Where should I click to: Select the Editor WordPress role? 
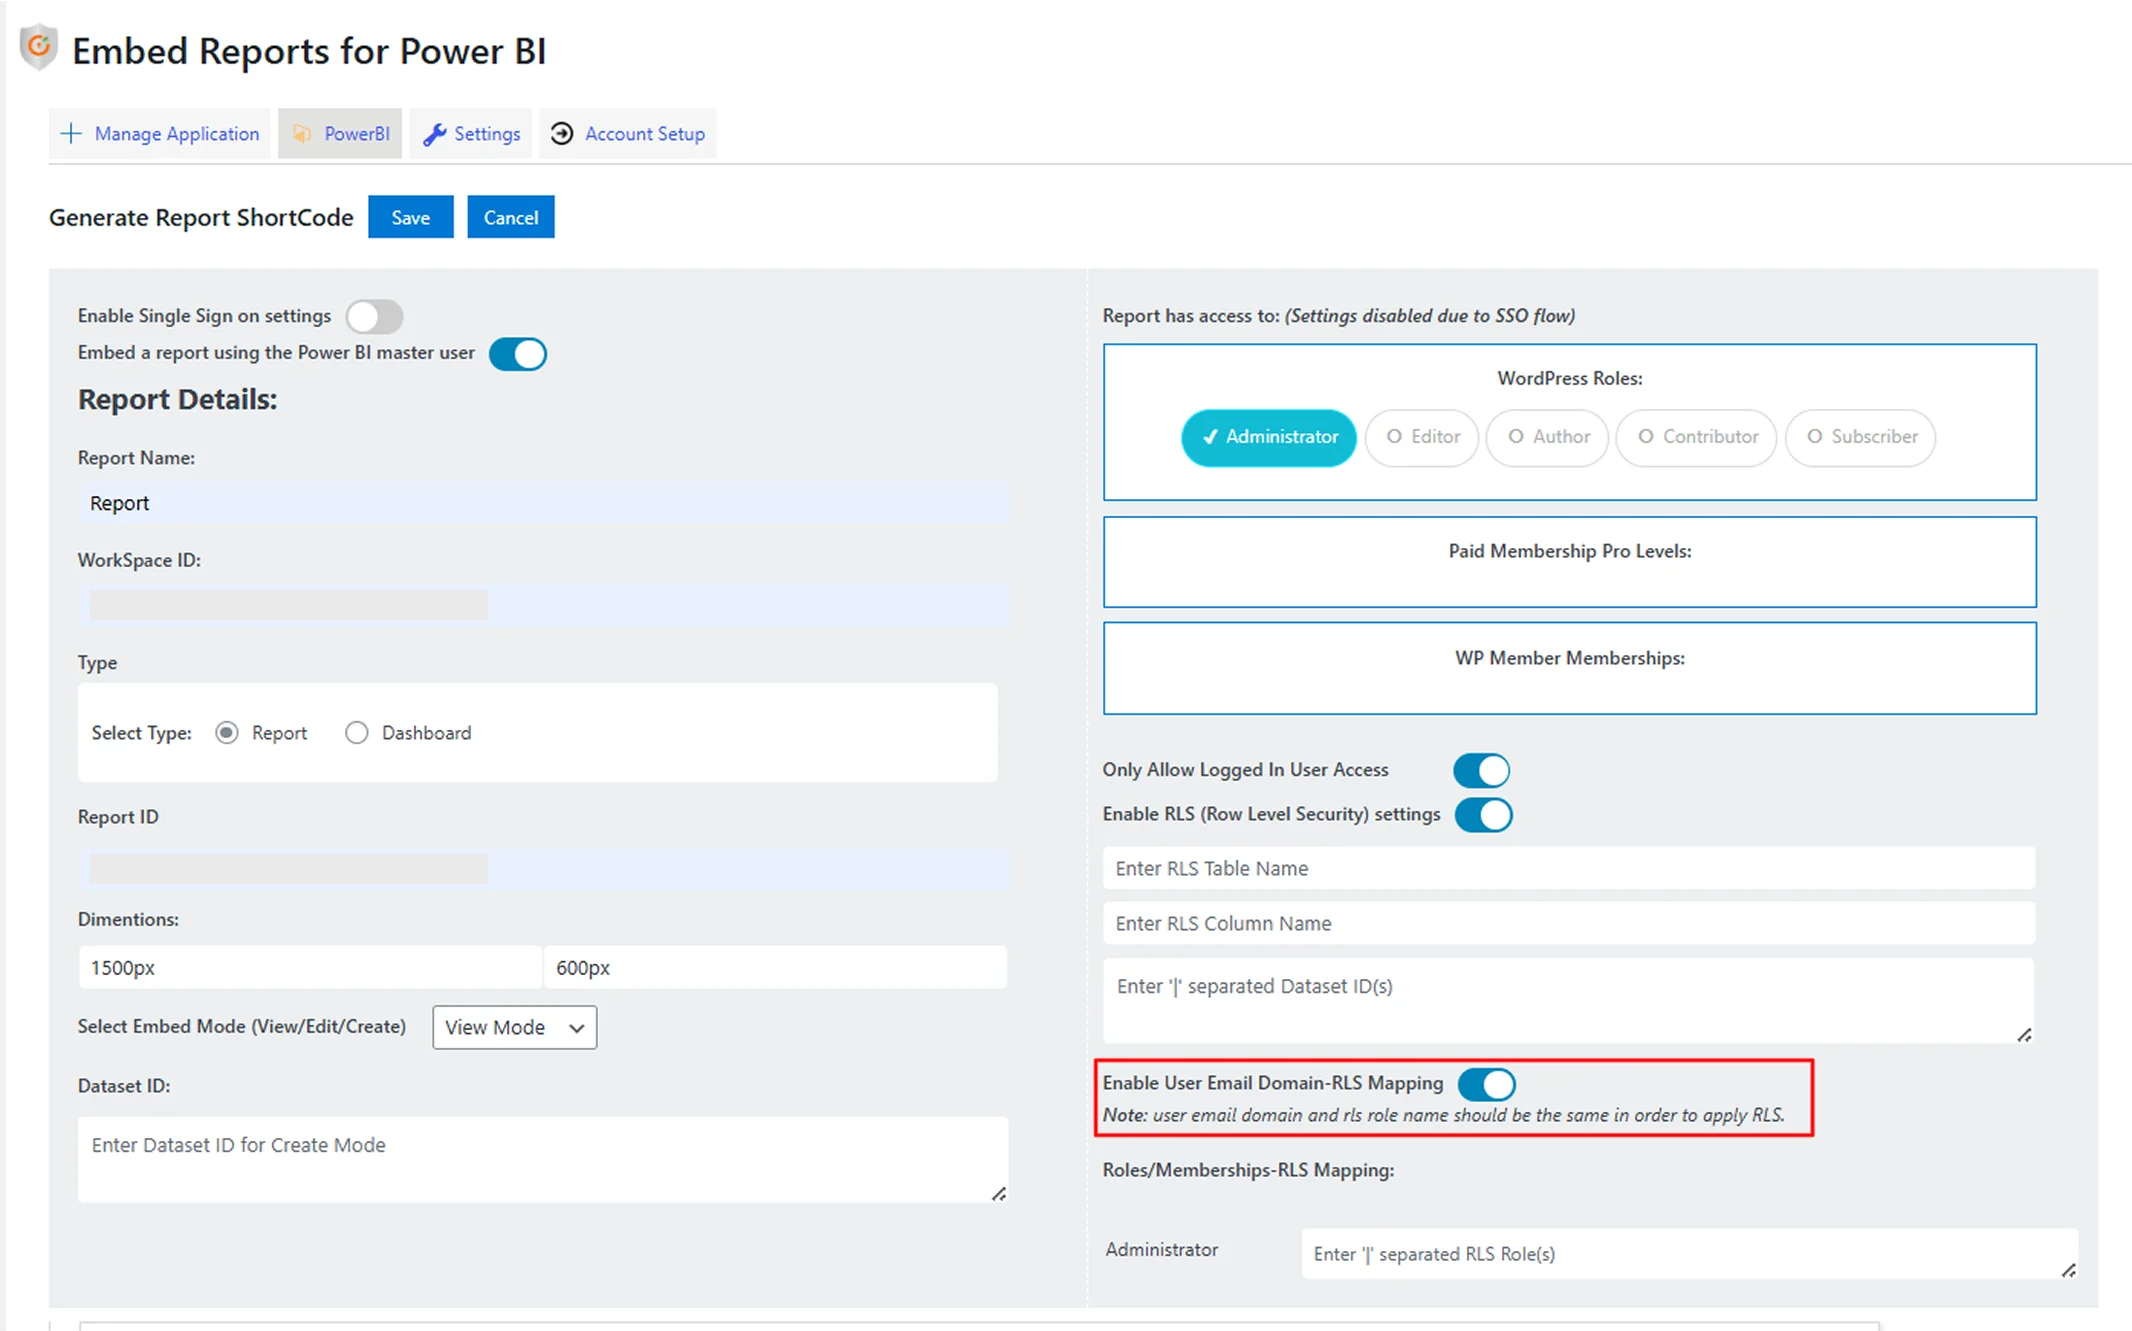tap(1422, 437)
